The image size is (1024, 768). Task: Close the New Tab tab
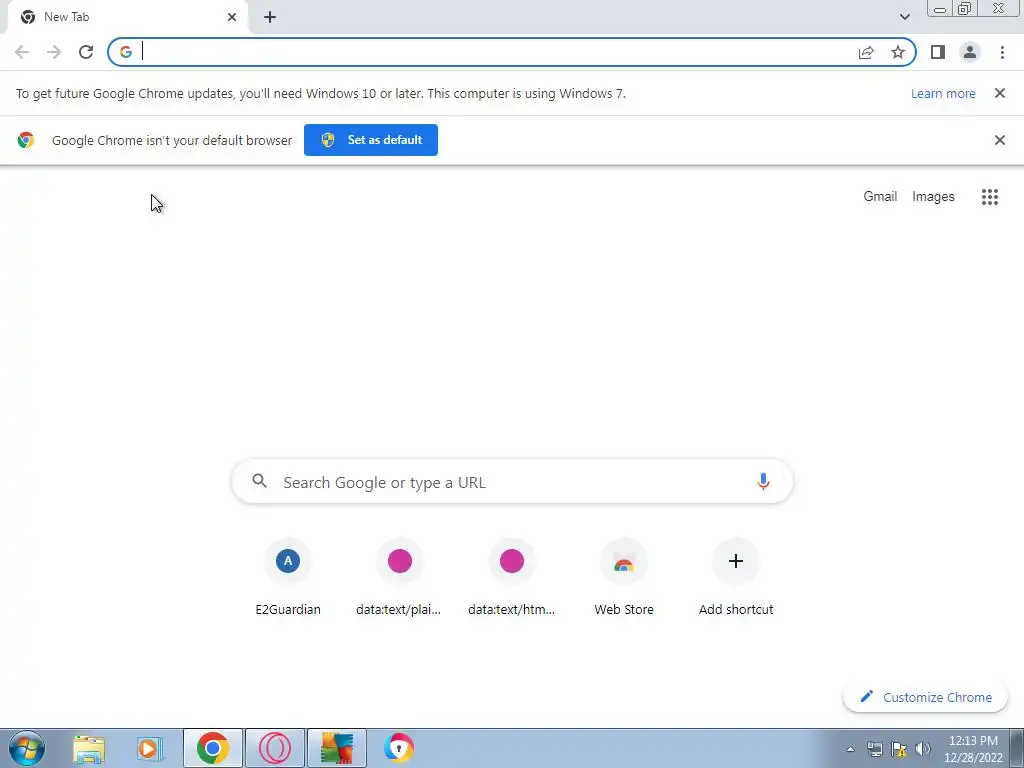232,17
